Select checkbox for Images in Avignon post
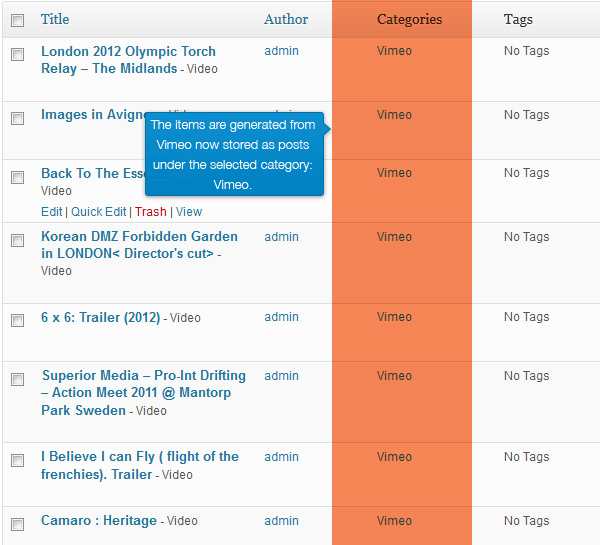 coord(17,118)
